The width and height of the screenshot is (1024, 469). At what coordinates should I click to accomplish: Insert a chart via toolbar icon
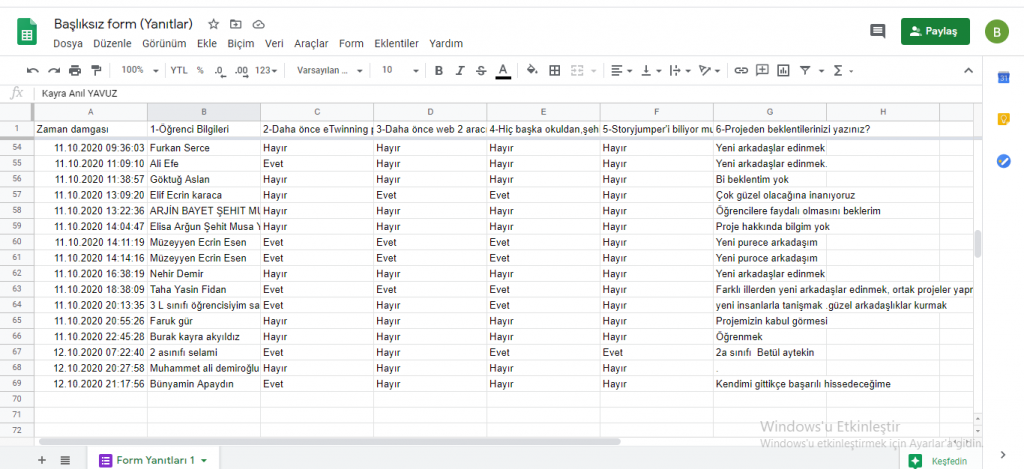(x=784, y=70)
